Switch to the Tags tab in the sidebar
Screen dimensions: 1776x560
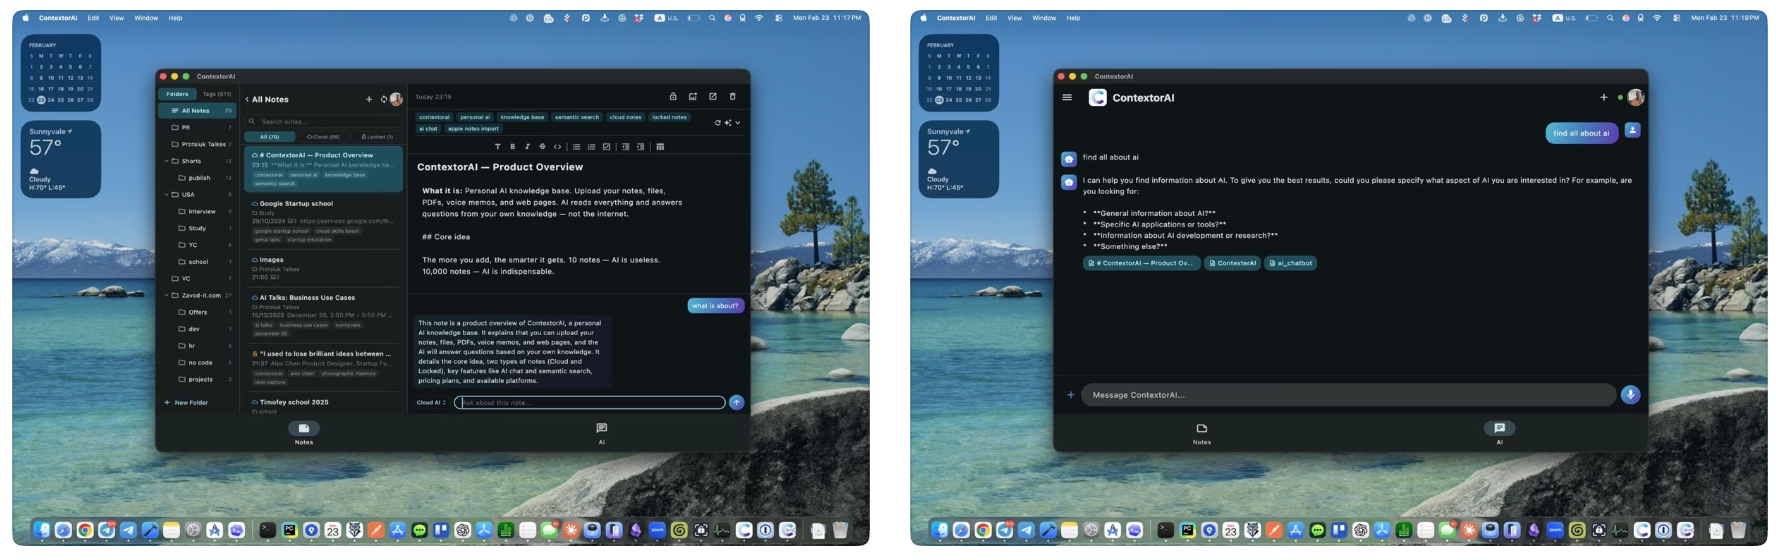tap(216, 94)
